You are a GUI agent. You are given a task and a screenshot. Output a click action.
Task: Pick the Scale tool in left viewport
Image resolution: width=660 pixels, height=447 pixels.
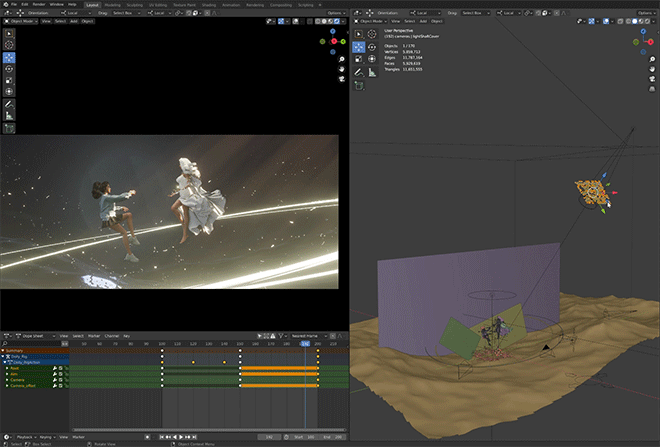(9, 80)
